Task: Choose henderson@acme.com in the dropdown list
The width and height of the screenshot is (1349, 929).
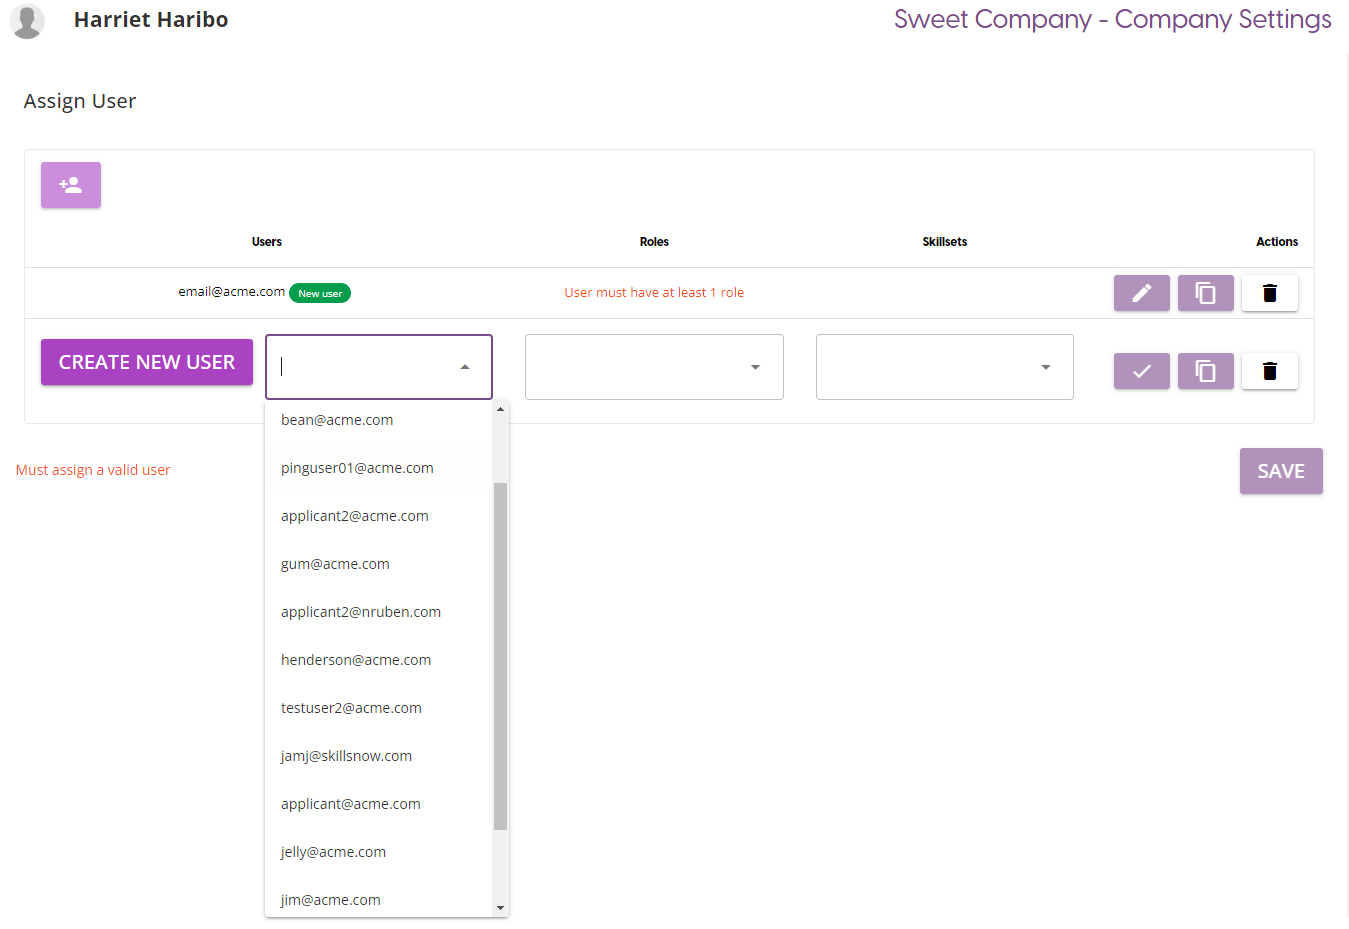Action: (356, 660)
